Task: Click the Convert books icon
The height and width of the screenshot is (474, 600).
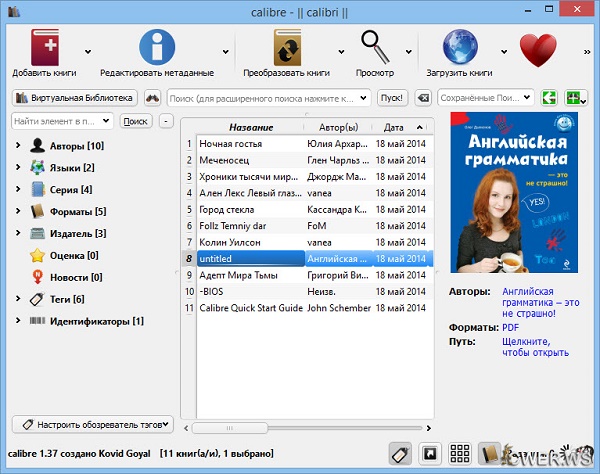Action: tap(288, 46)
